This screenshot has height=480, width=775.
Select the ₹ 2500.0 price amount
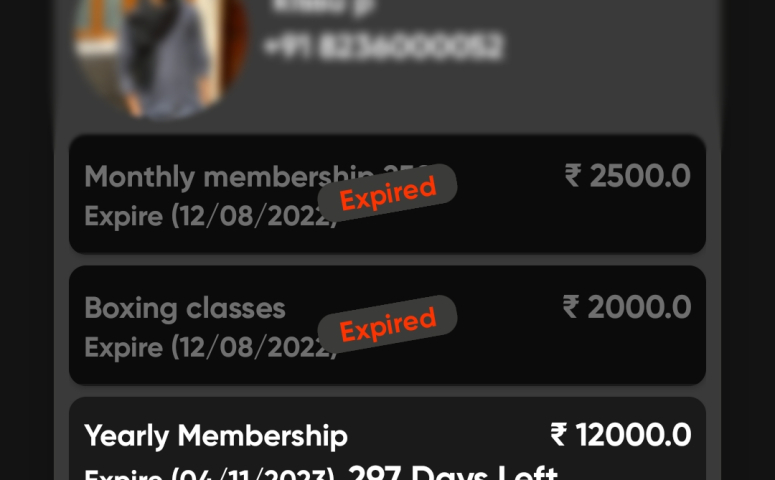[627, 176]
